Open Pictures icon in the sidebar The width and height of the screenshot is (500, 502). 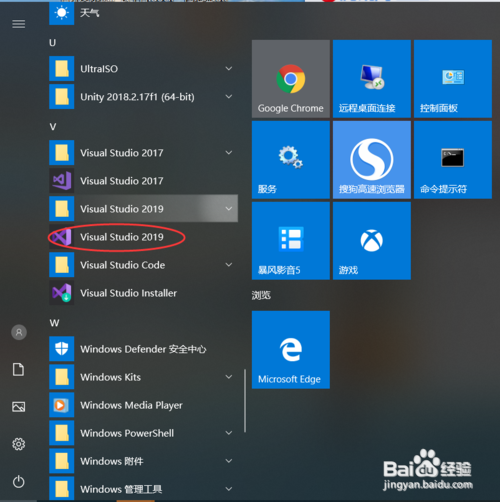19,407
